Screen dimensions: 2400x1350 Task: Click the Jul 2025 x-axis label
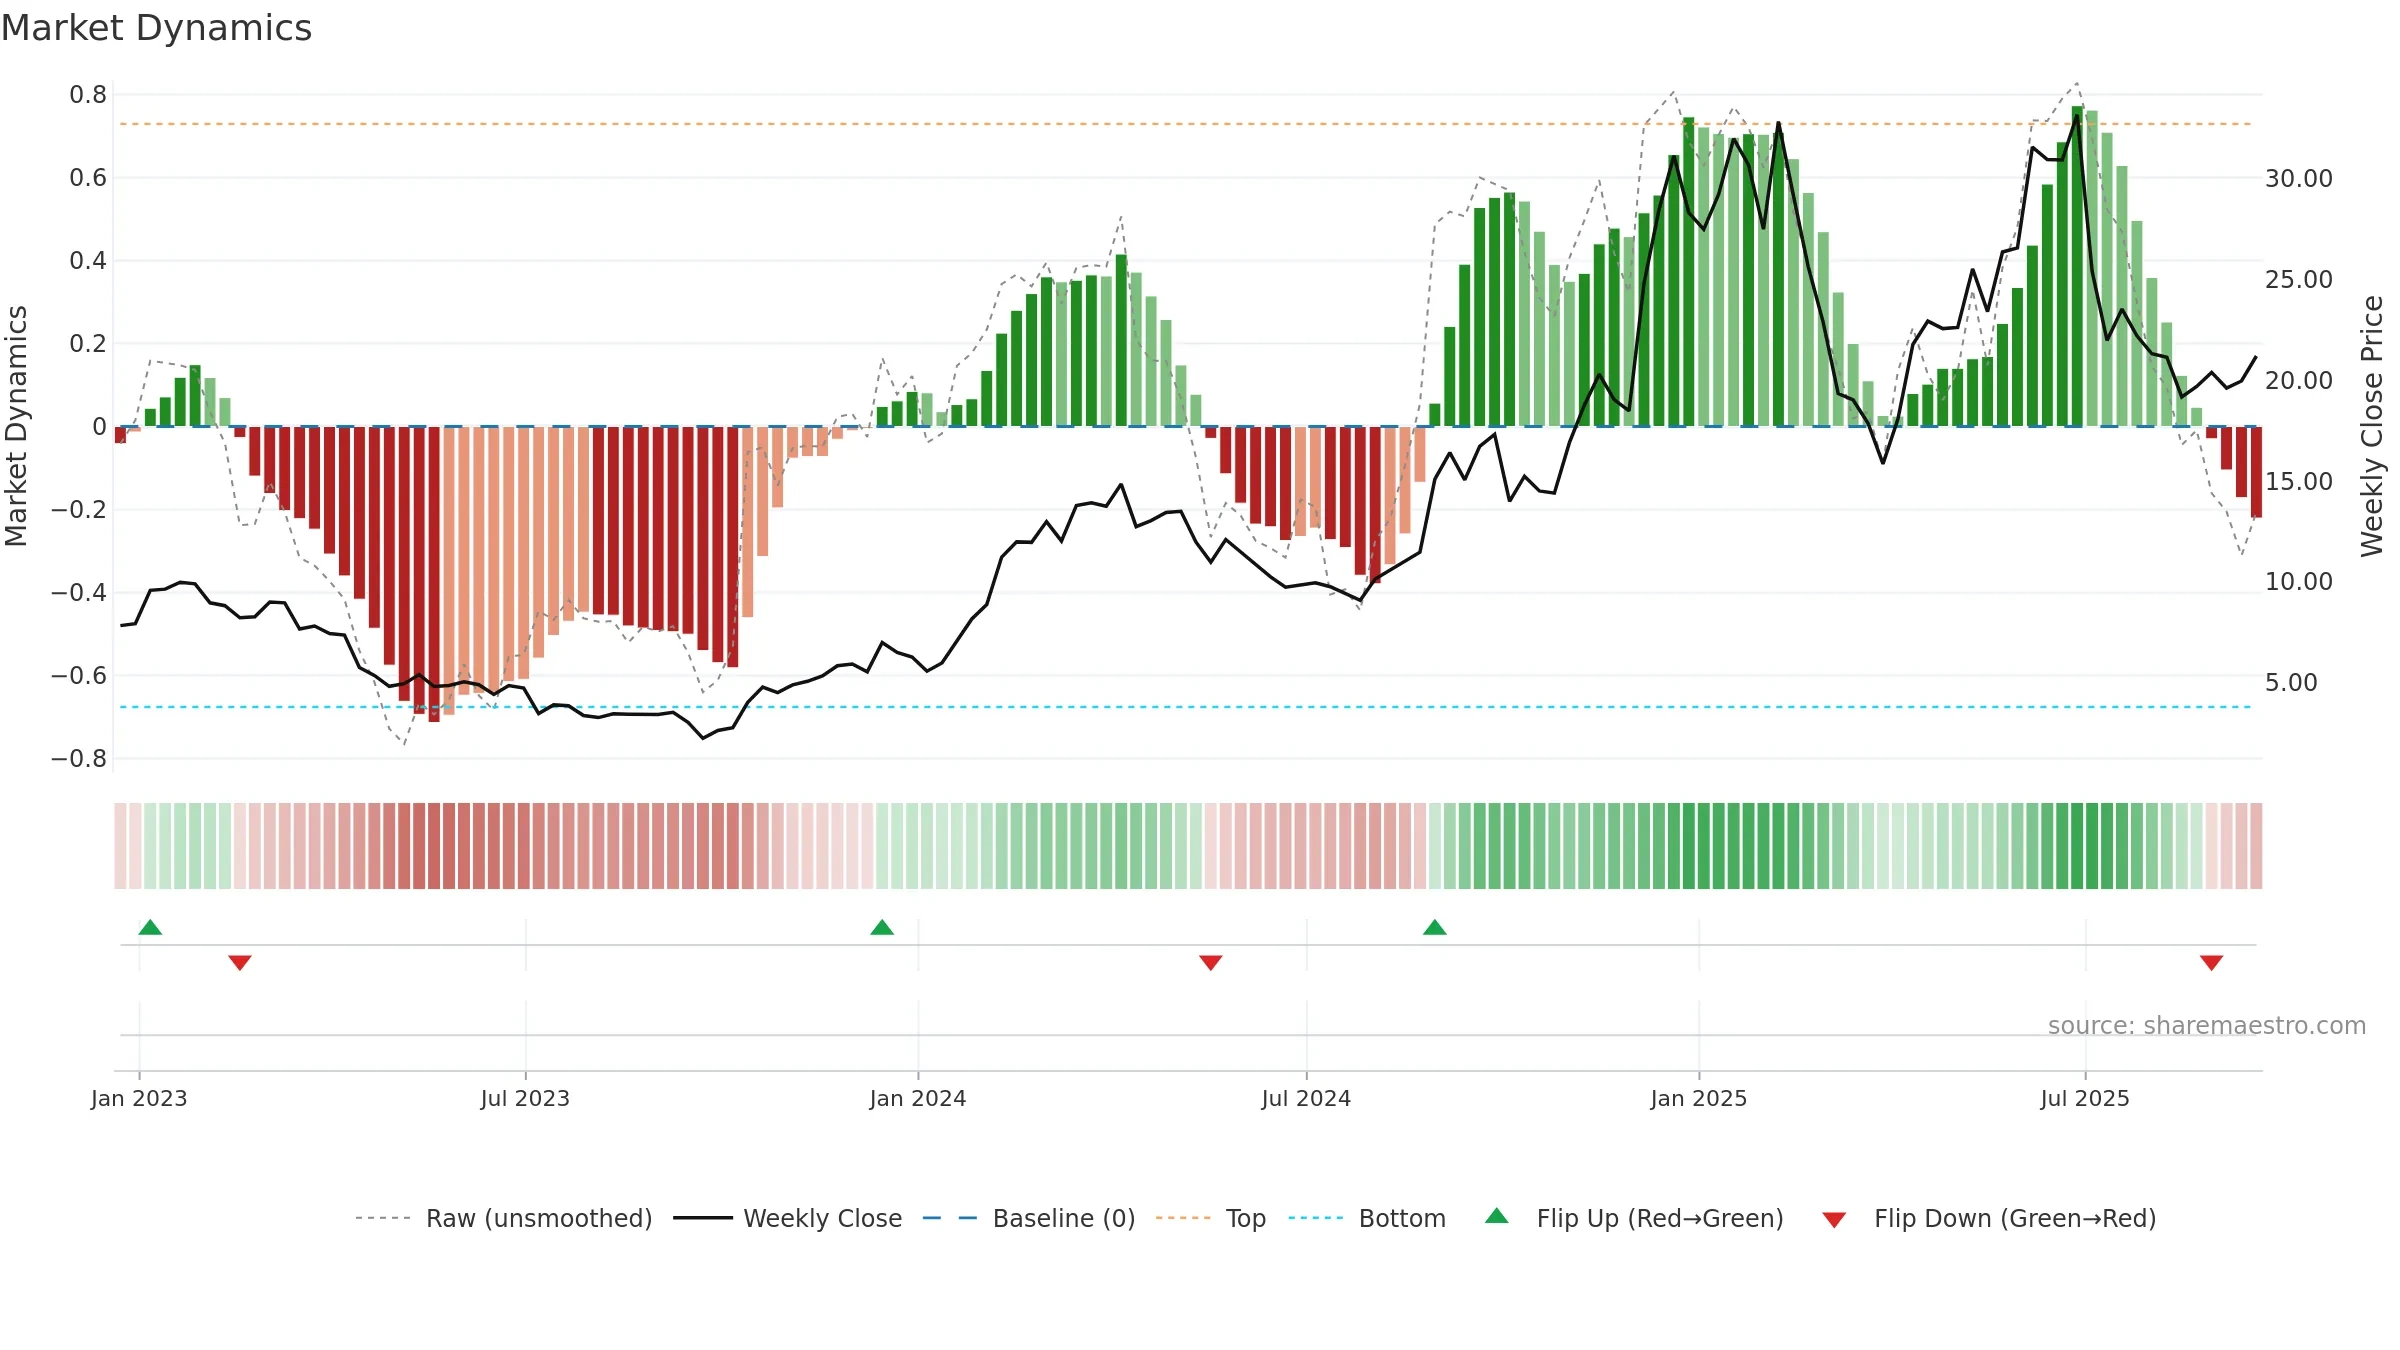point(2085,1098)
